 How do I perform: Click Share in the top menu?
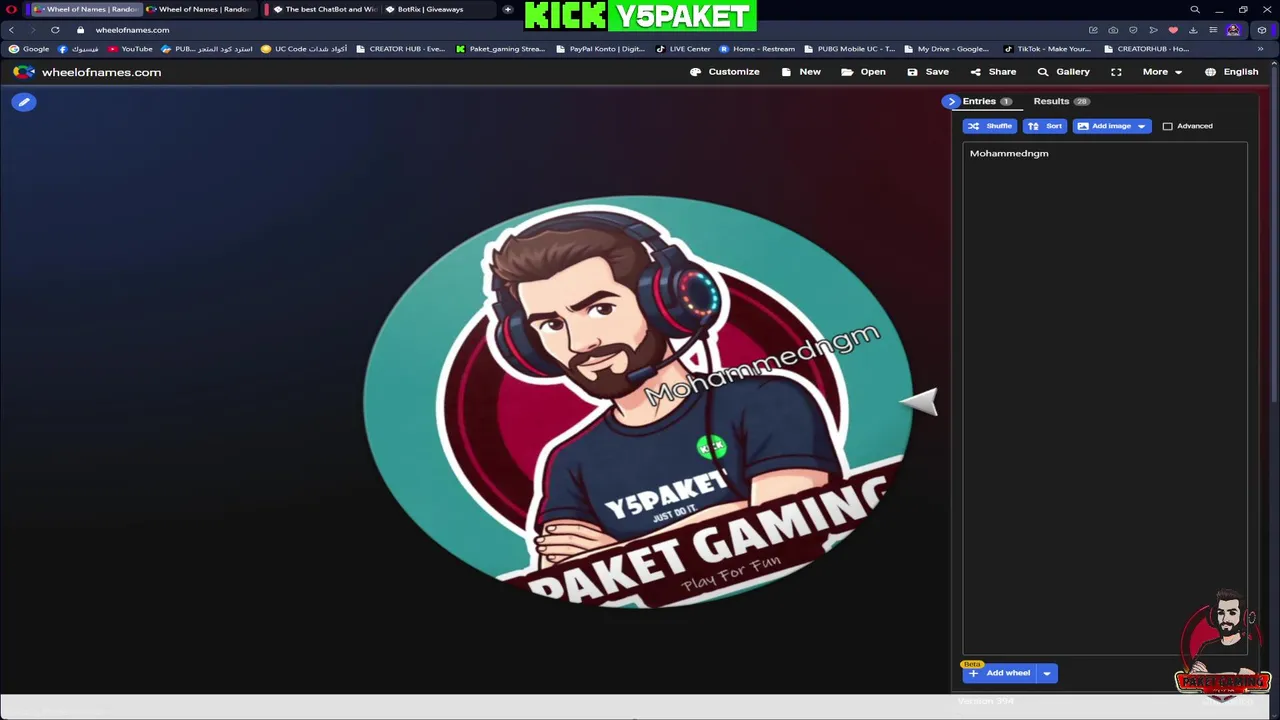pyautogui.click(x=993, y=72)
